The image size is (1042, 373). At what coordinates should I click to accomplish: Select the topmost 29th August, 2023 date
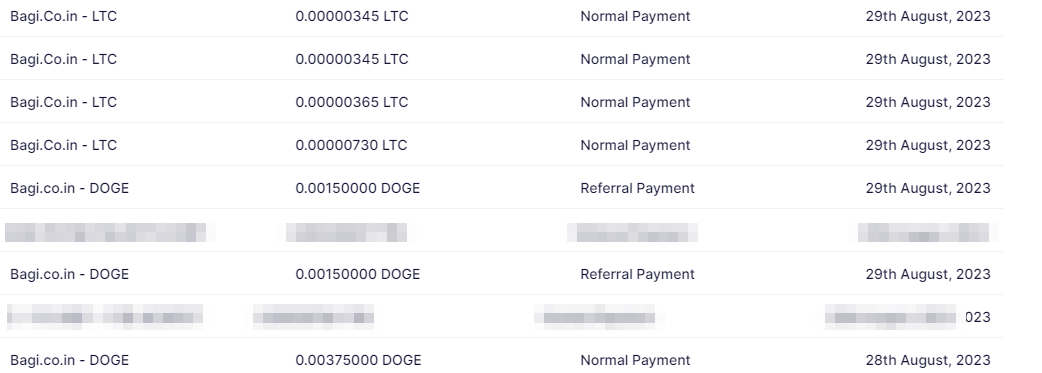928,17
